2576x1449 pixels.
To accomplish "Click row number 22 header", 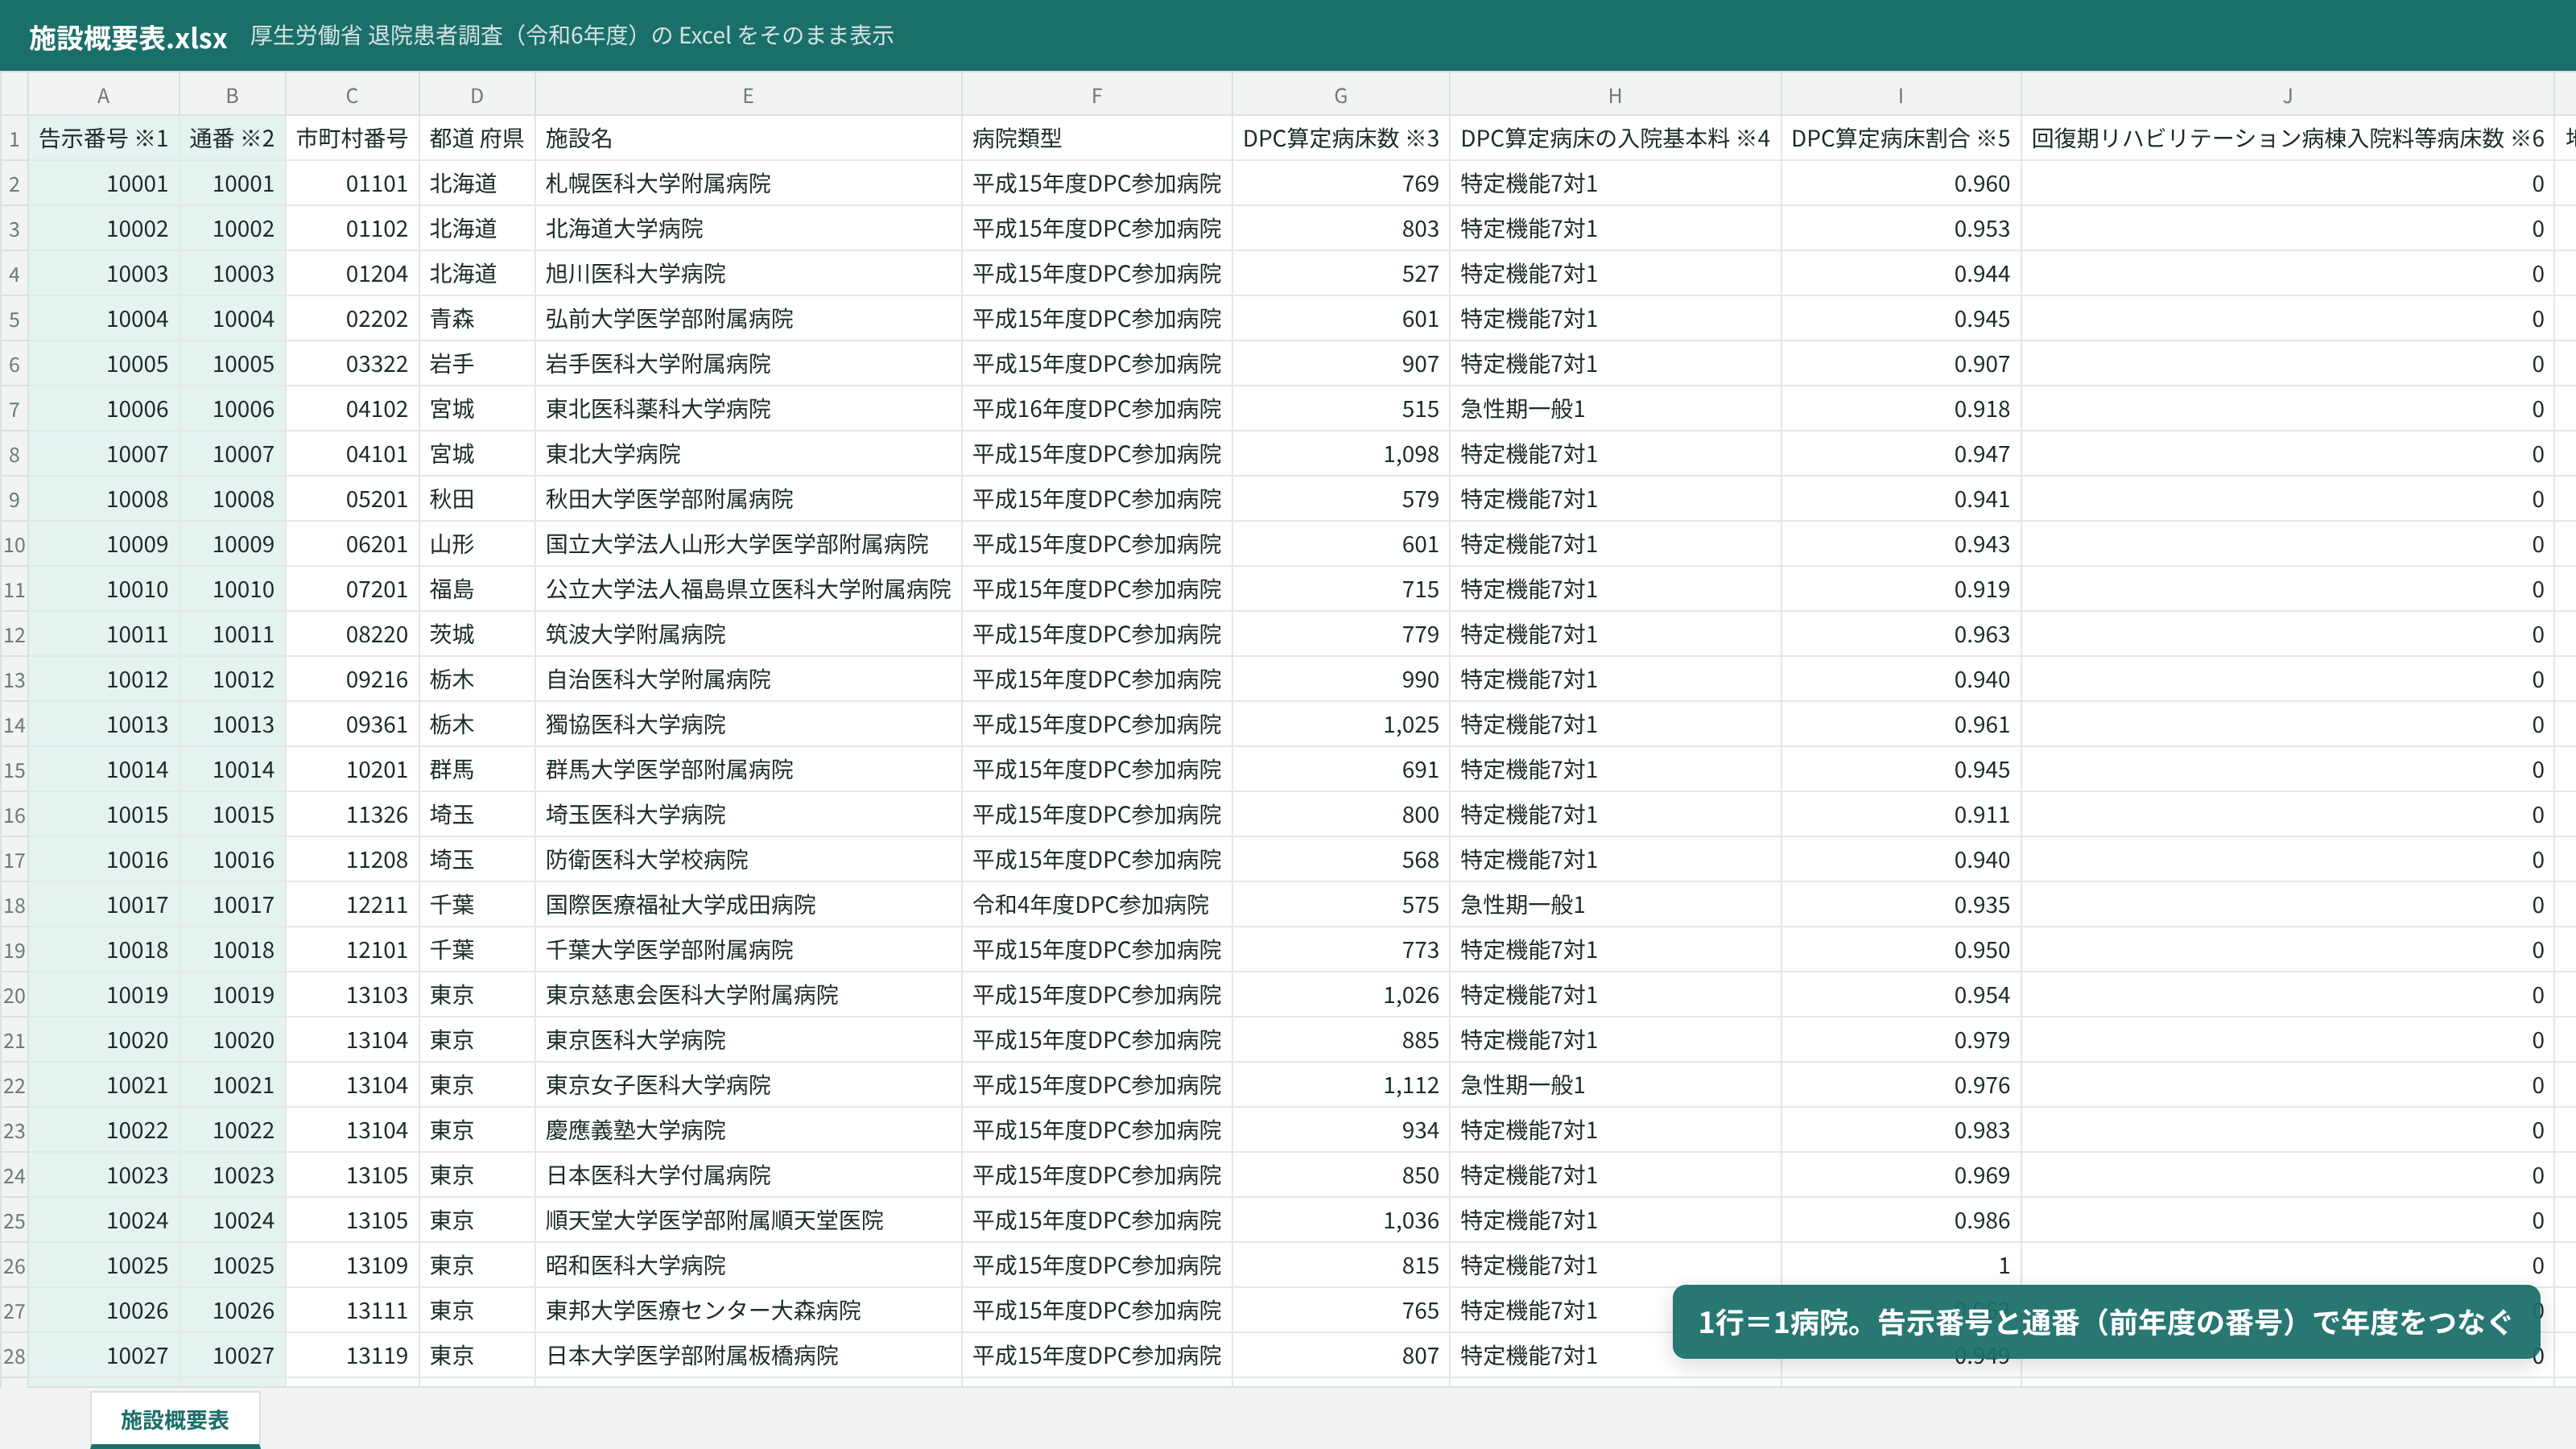I will pos(14,1086).
